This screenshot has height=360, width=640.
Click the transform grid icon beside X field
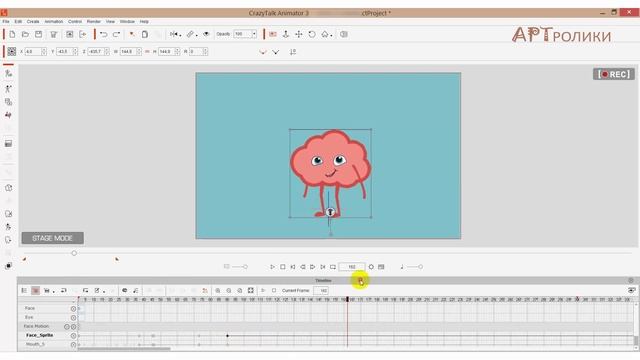pos(11,51)
